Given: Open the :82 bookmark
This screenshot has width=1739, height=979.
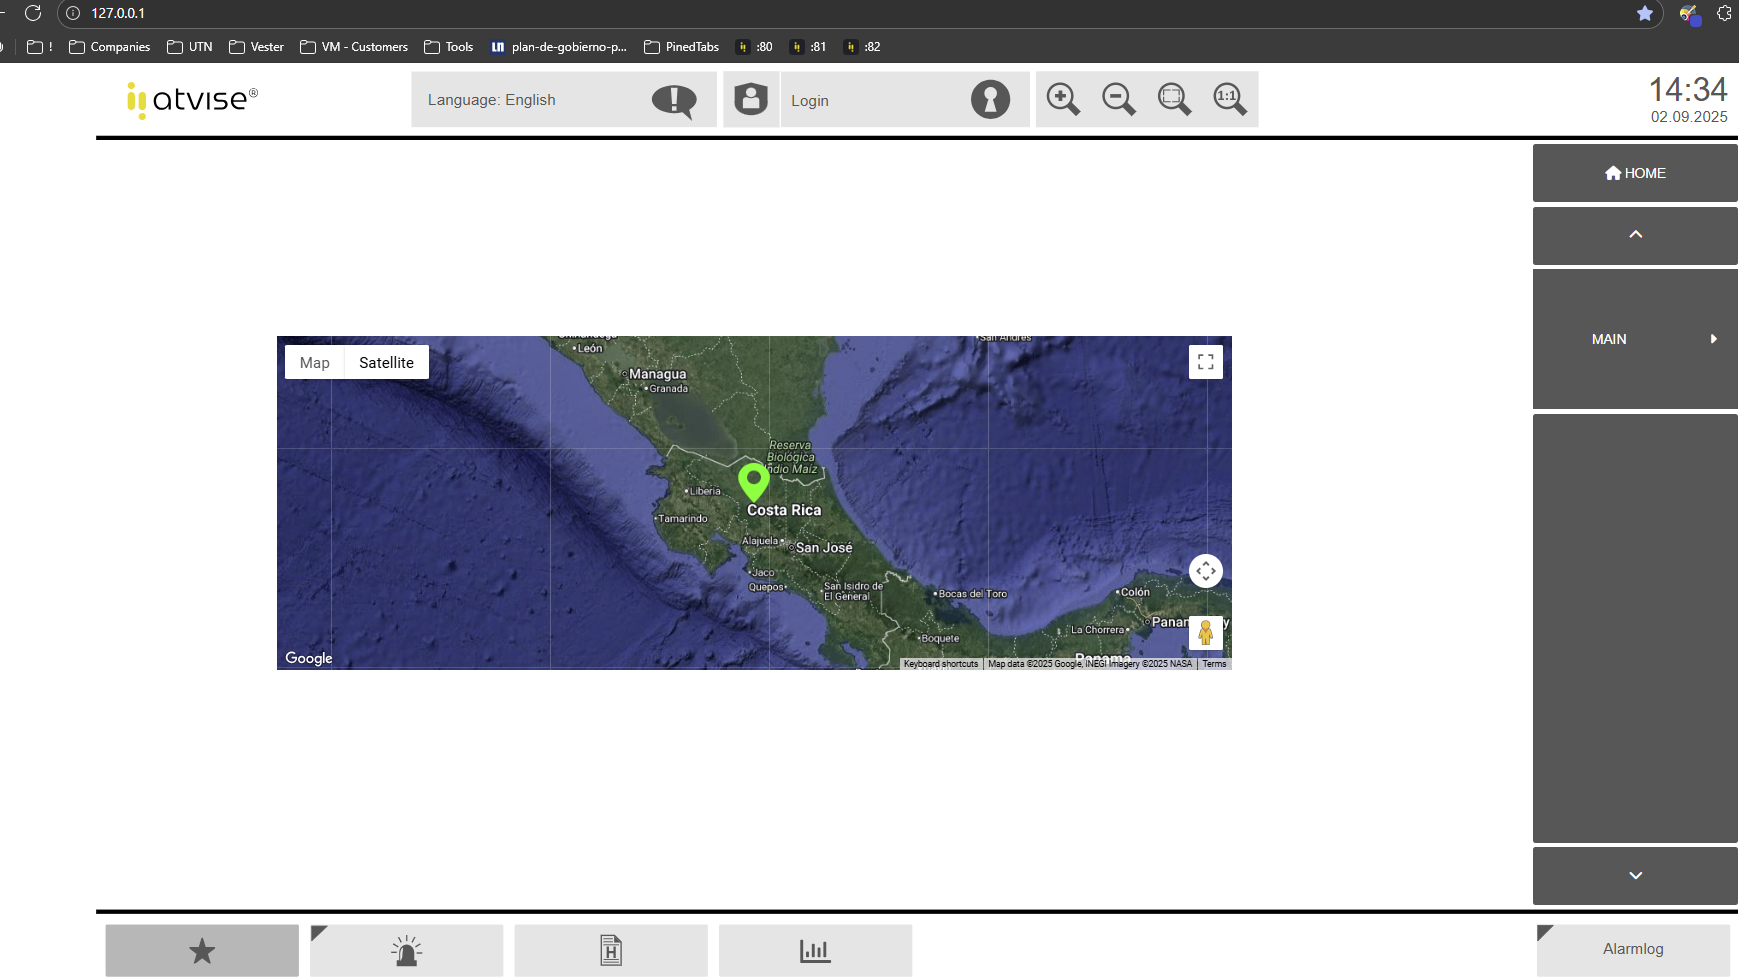Looking at the screenshot, I should point(862,47).
